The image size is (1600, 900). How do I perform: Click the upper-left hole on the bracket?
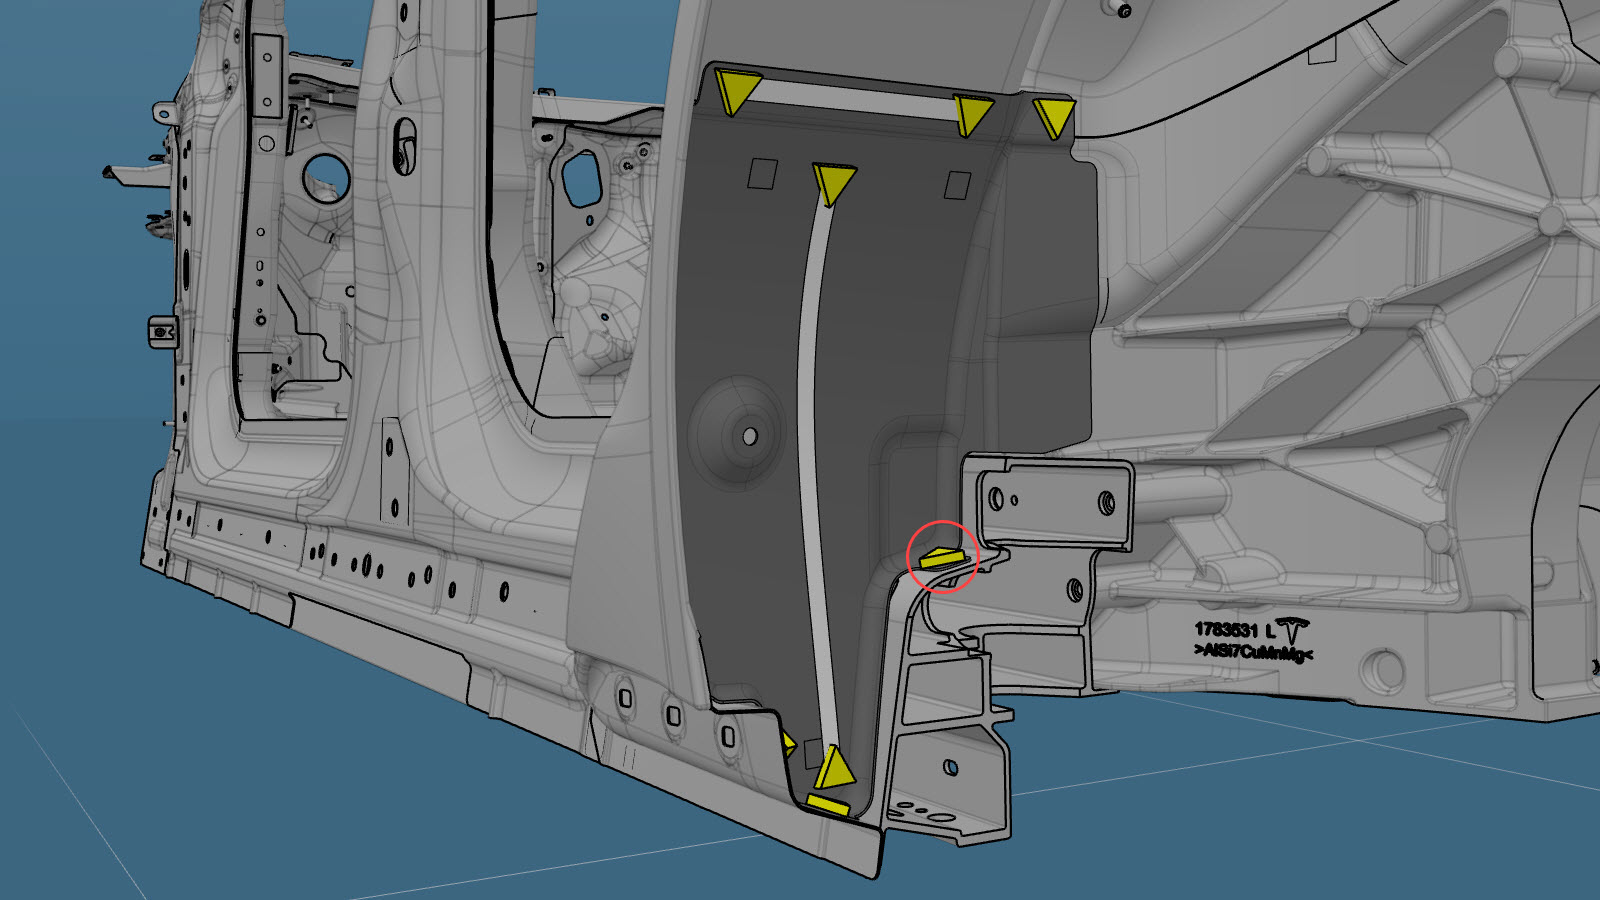coord(995,497)
